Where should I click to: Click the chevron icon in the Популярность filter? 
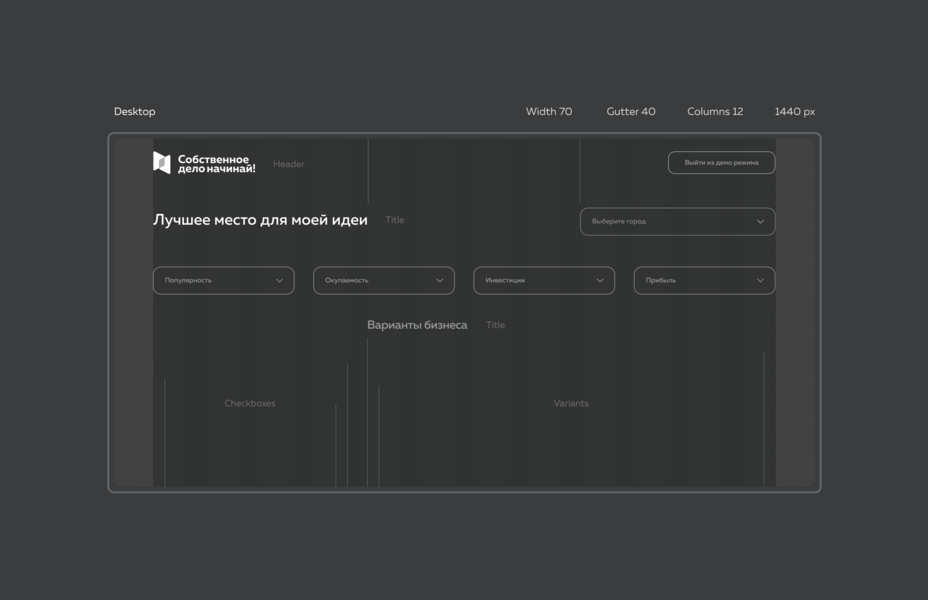point(279,281)
